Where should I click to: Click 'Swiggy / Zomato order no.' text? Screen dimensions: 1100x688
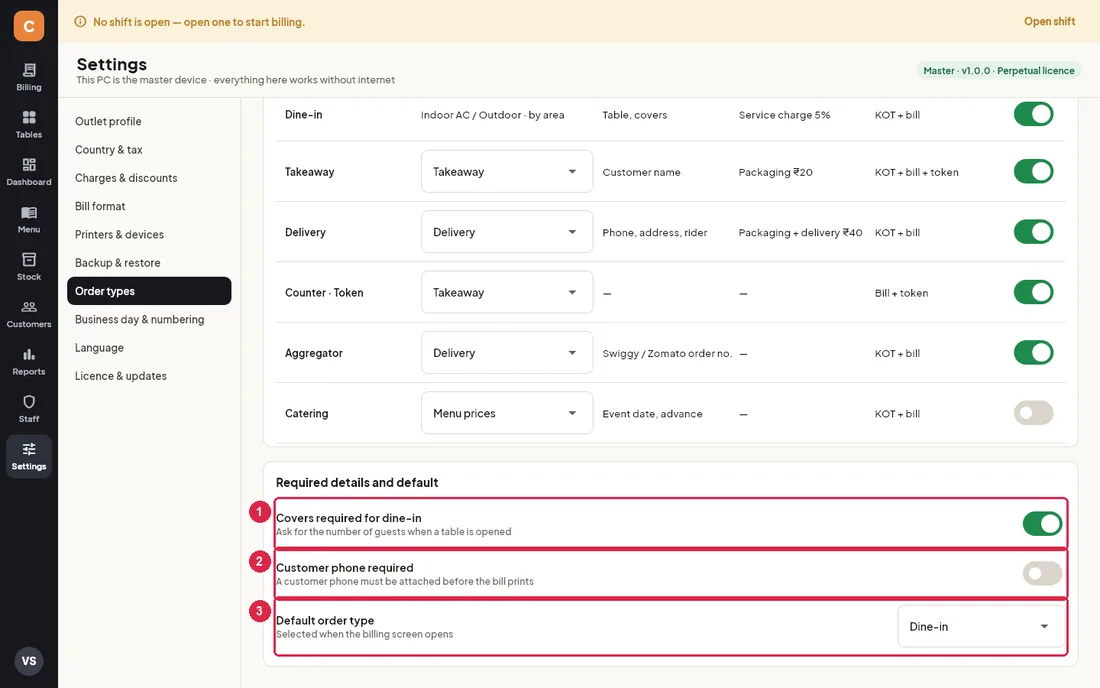[667, 353]
